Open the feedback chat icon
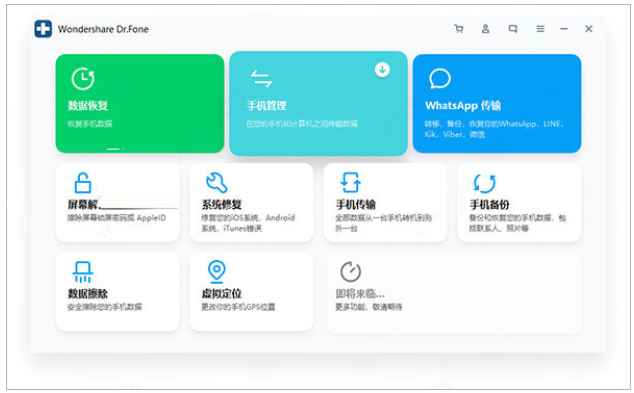Image resolution: width=634 pixels, height=393 pixels. [513, 29]
